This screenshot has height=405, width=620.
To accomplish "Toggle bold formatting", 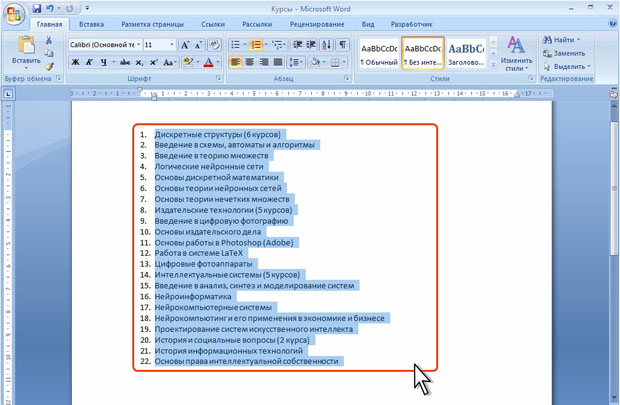I will (x=76, y=62).
